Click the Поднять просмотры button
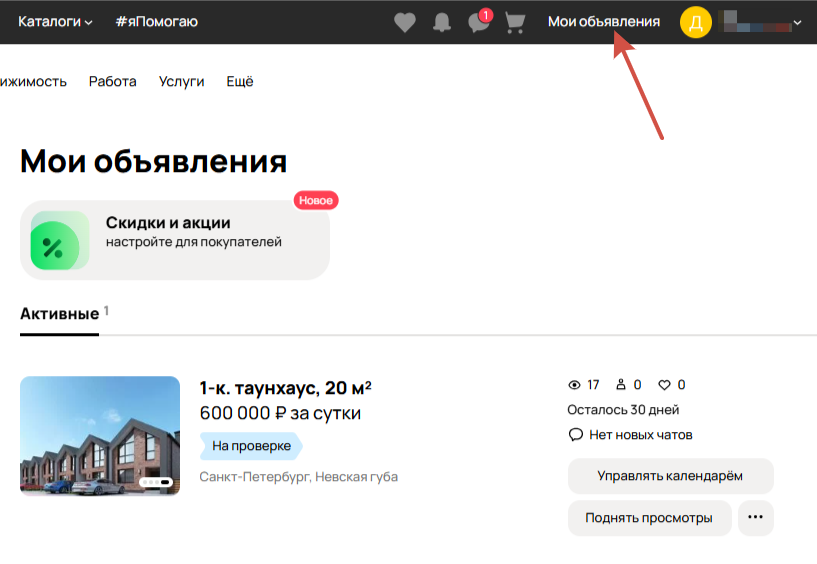Screen dimensions: 817x564 click(649, 517)
